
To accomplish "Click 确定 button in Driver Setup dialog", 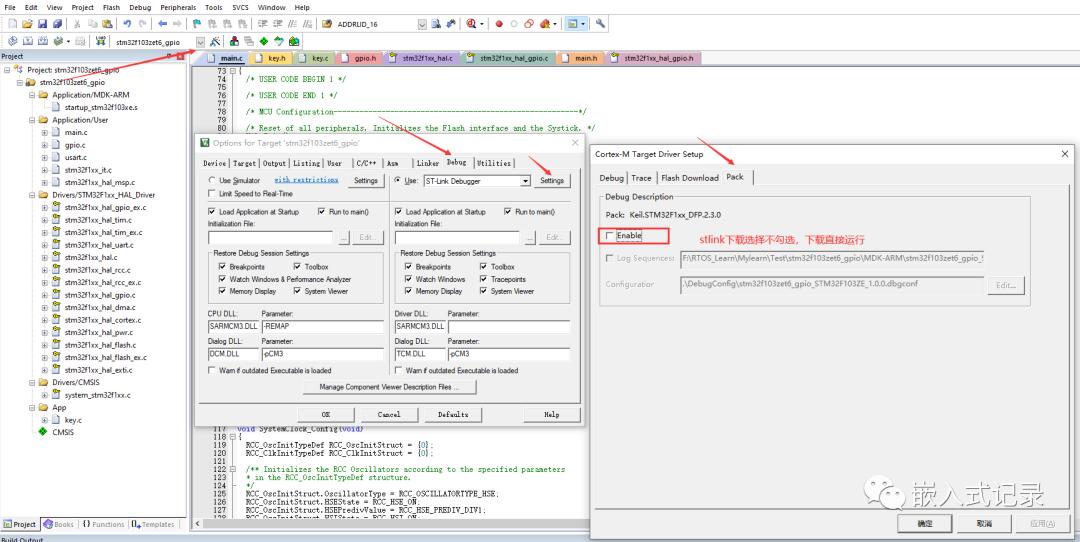I will [x=925, y=523].
